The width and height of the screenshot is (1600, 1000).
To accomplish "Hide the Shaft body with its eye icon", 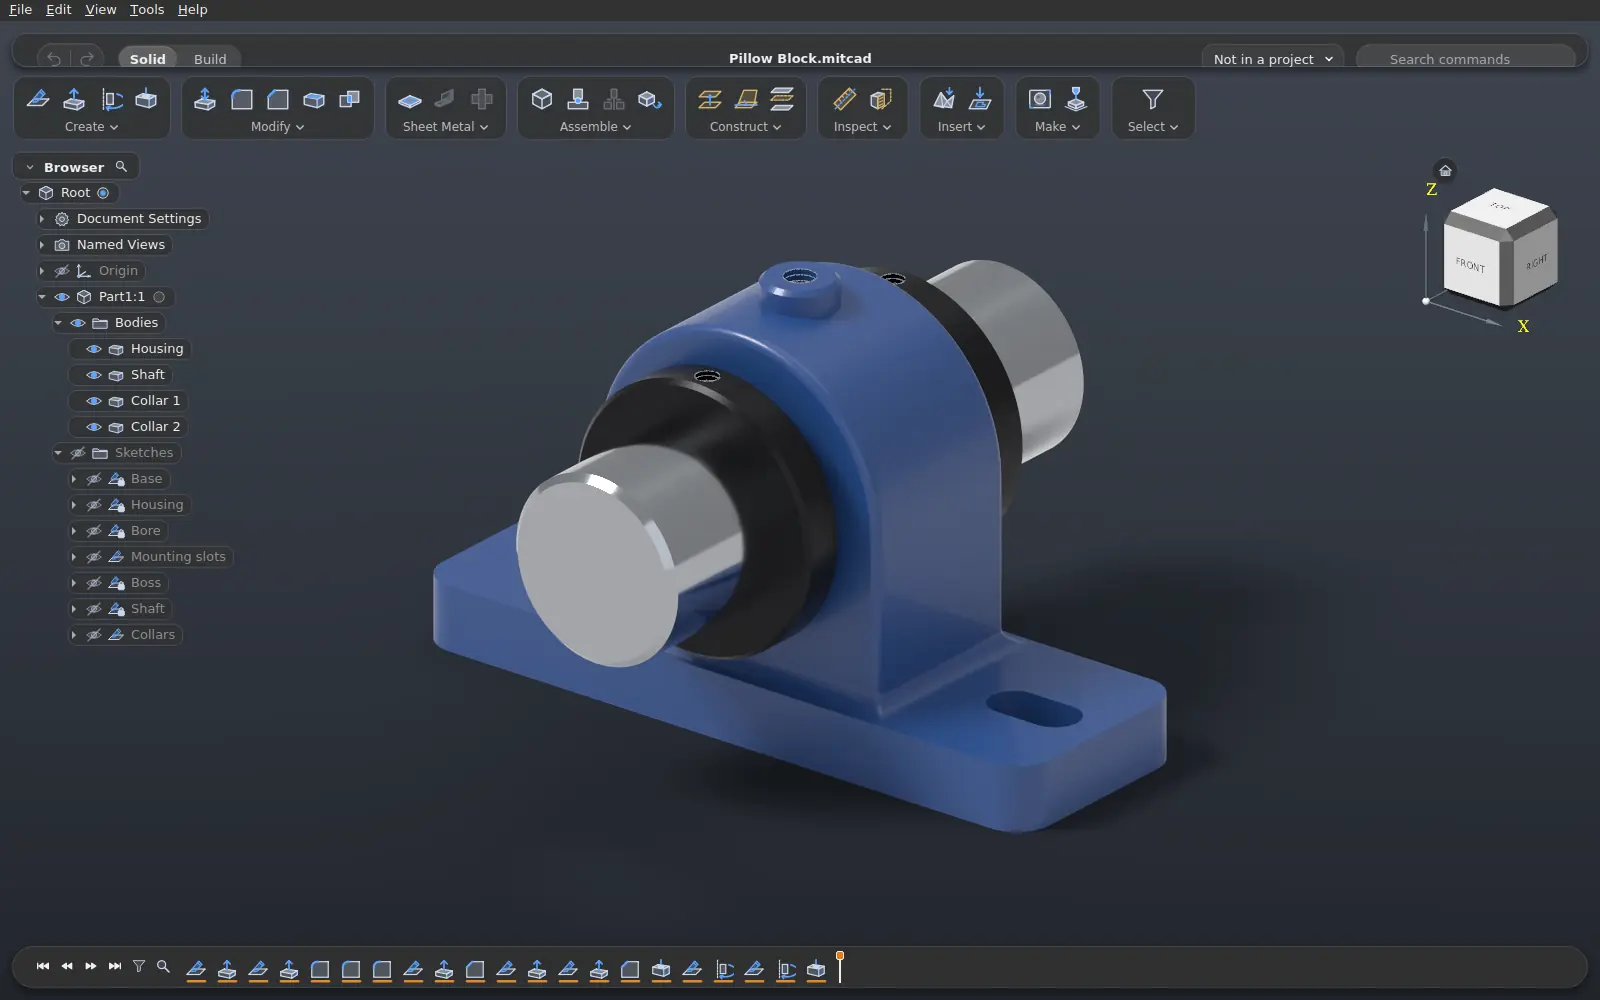I will coord(94,375).
